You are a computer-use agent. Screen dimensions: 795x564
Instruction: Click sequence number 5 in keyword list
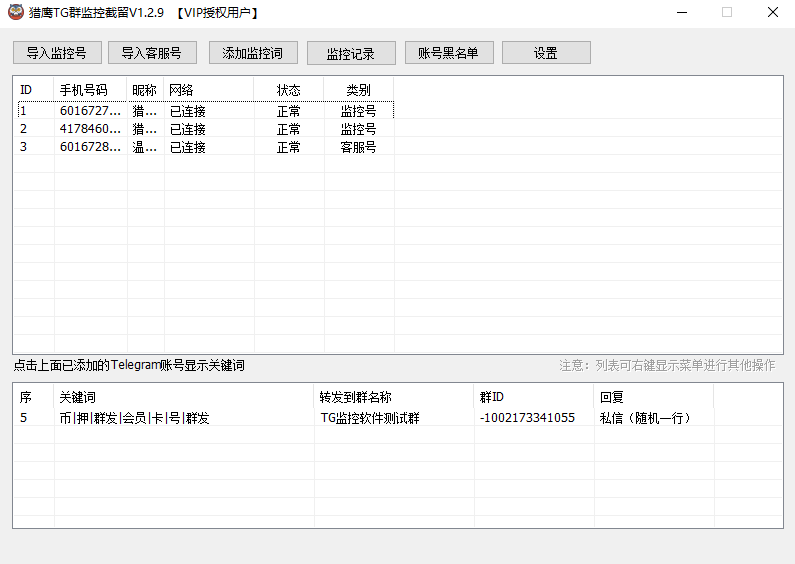click(x=23, y=417)
